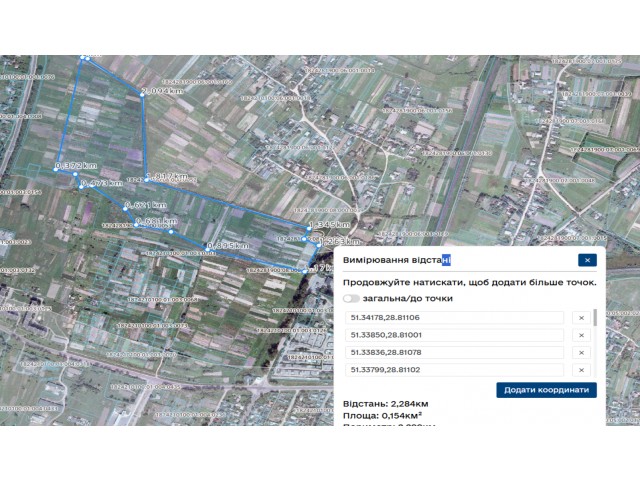Remove the 51.33799,28.81102 coordinate row
This screenshot has height=480, width=640.
tap(581, 370)
